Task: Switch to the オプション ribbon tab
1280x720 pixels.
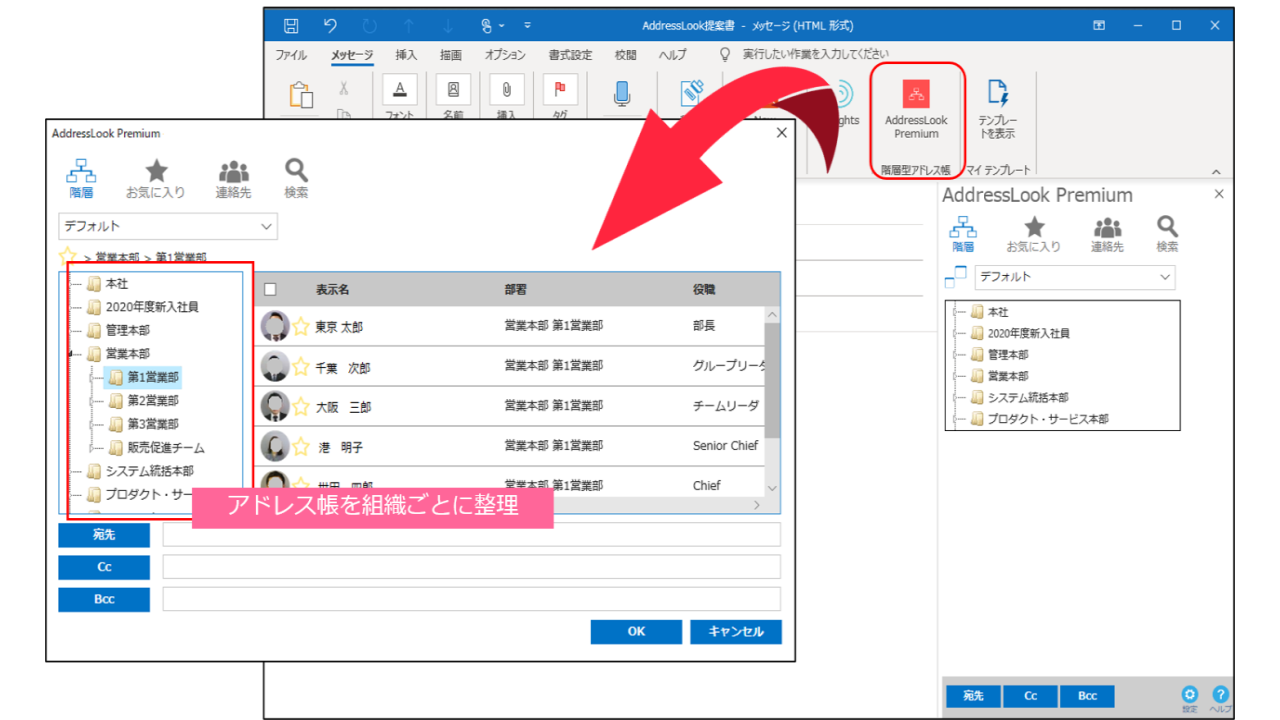Action: (505, 55)
